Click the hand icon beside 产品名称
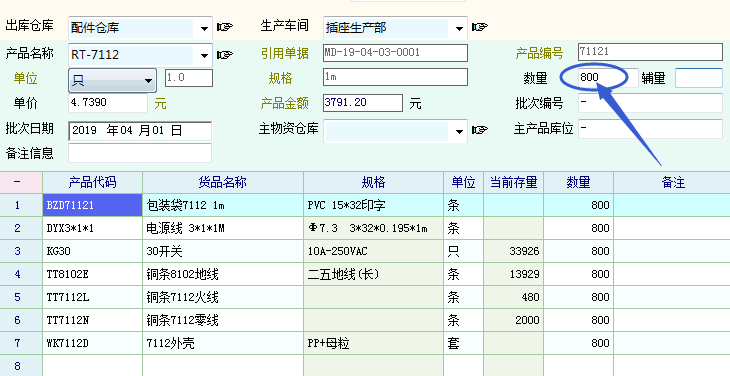Screen dimensions: 730x376 [224, 55]
